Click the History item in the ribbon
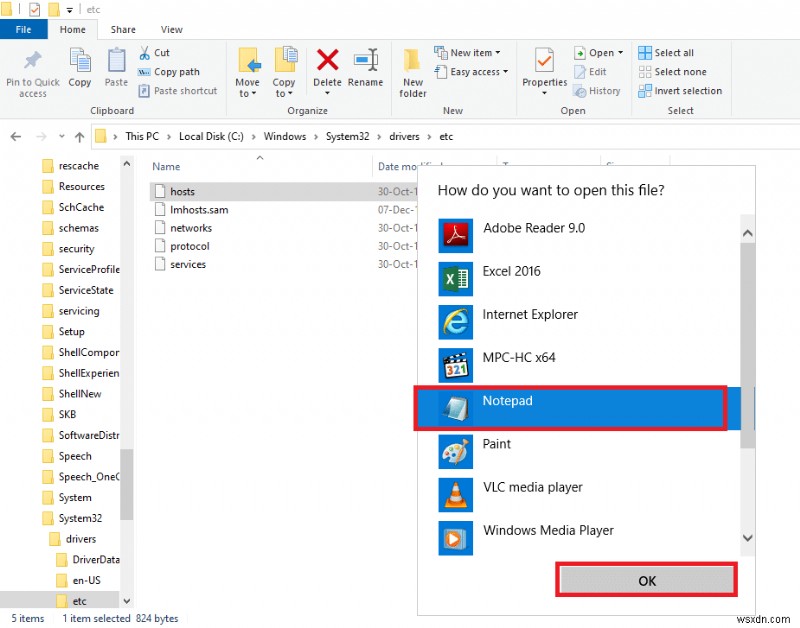Screen dimensions: 800x628 [x=597, y=91]
